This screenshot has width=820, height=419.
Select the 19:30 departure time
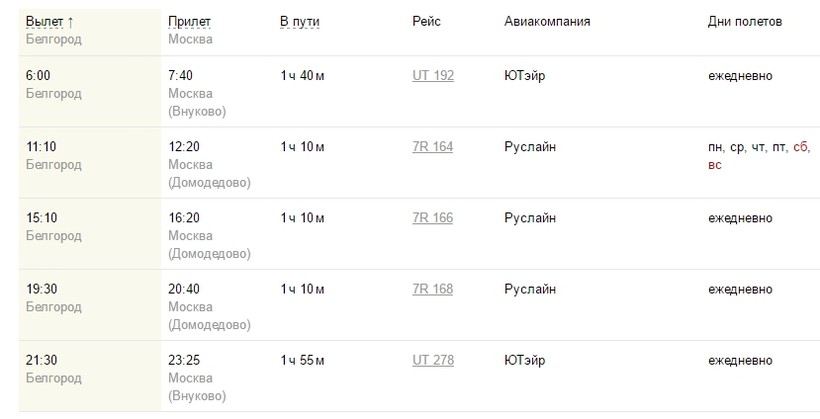(41, 289)
